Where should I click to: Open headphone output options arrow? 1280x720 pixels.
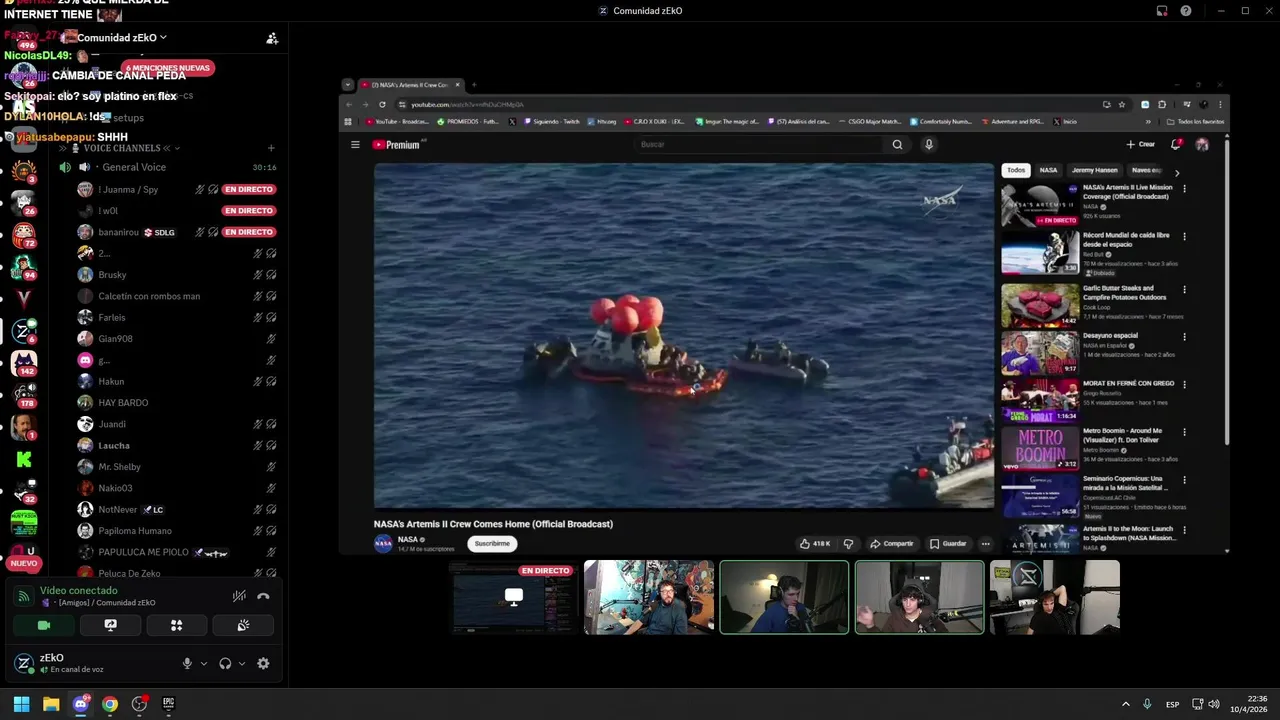tap(242, 663)
